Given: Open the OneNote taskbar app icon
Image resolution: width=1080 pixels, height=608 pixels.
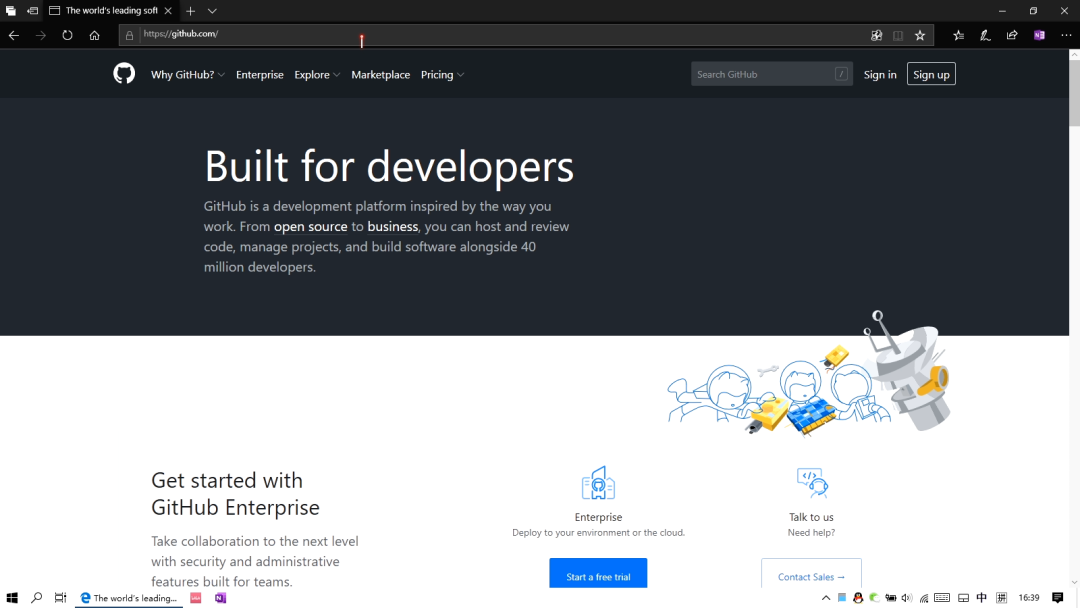Looking at the screenshot, I should pos(220,598).
